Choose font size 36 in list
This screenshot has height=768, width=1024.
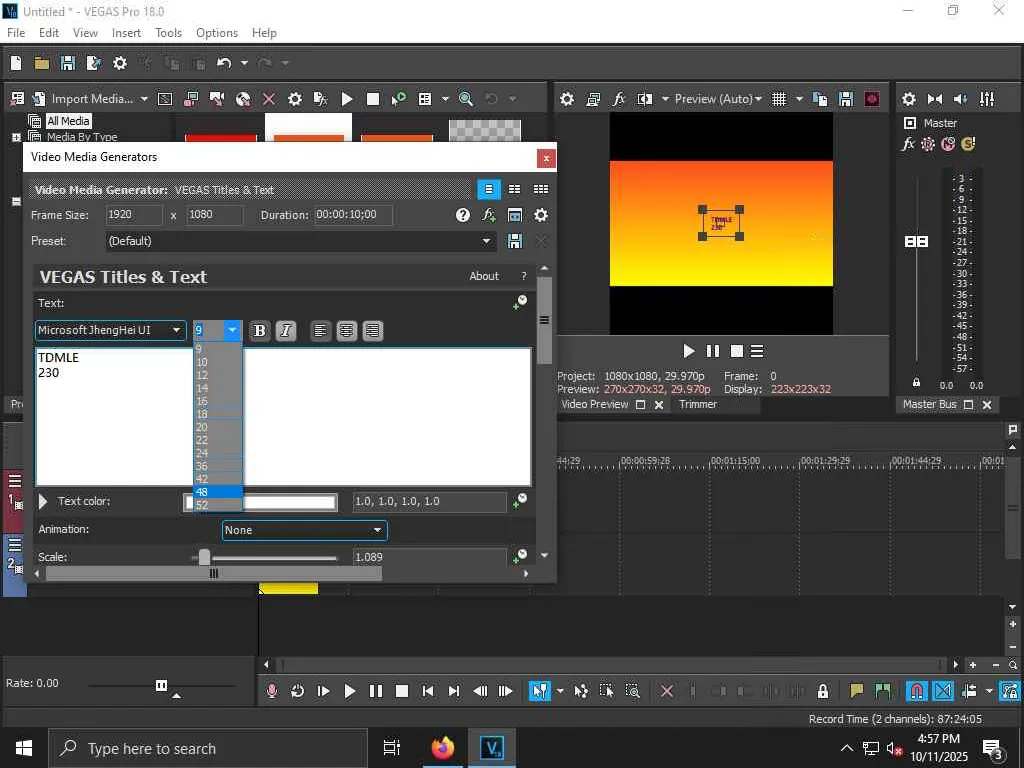(218, 466)
